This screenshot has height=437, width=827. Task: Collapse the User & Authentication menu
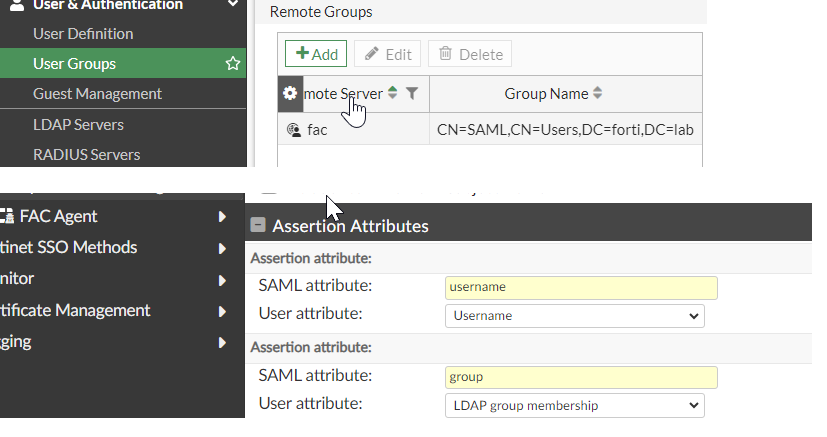[232, 6]
